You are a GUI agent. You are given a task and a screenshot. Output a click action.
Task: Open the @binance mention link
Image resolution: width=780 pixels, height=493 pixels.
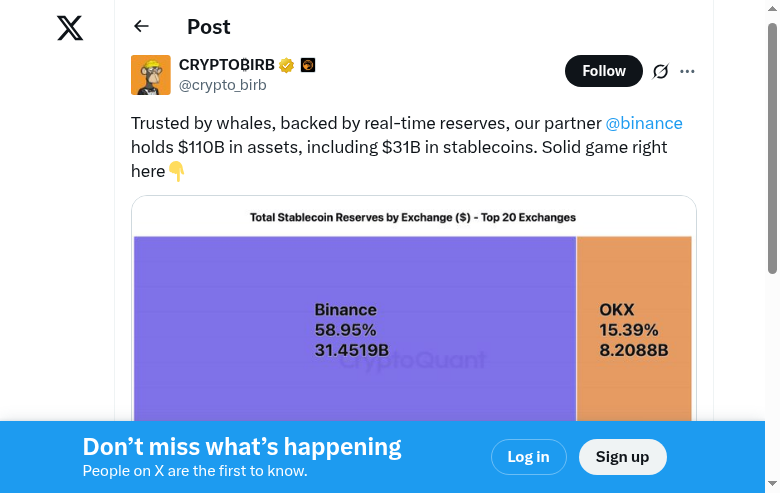coord(644,123)
